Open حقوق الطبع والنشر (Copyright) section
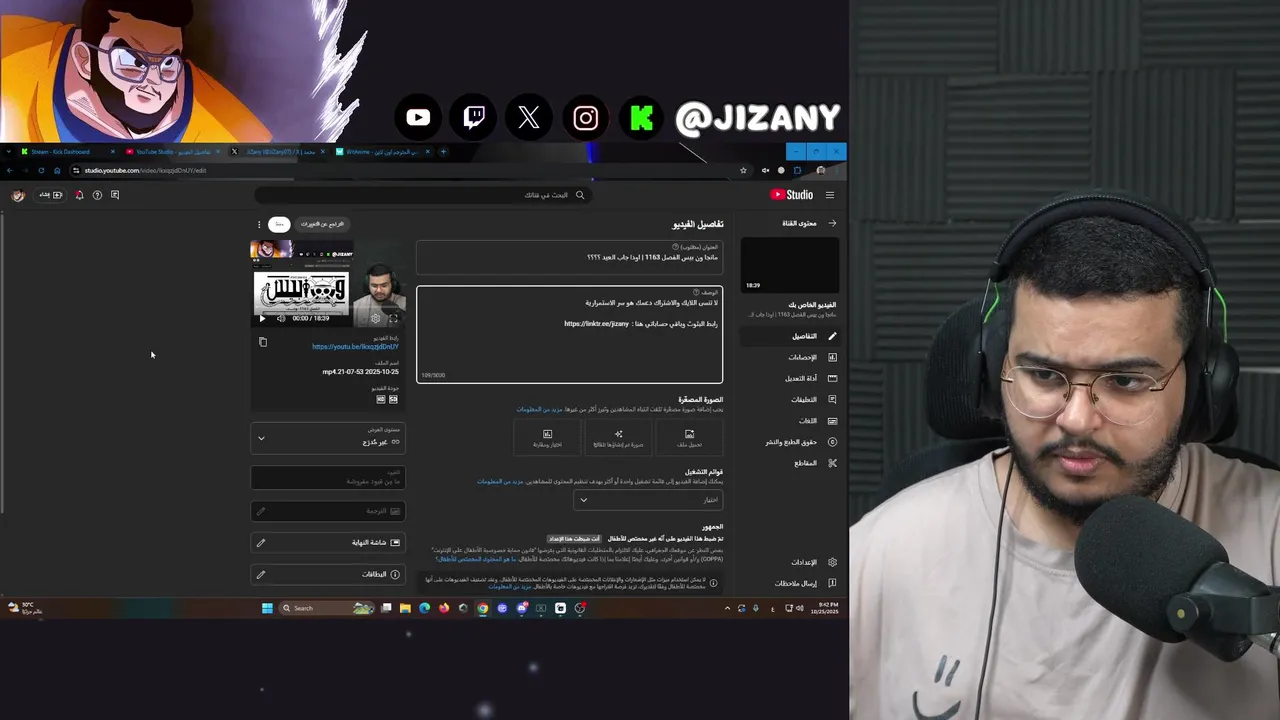Screen dimensions: 1280x720 point(789,442)
